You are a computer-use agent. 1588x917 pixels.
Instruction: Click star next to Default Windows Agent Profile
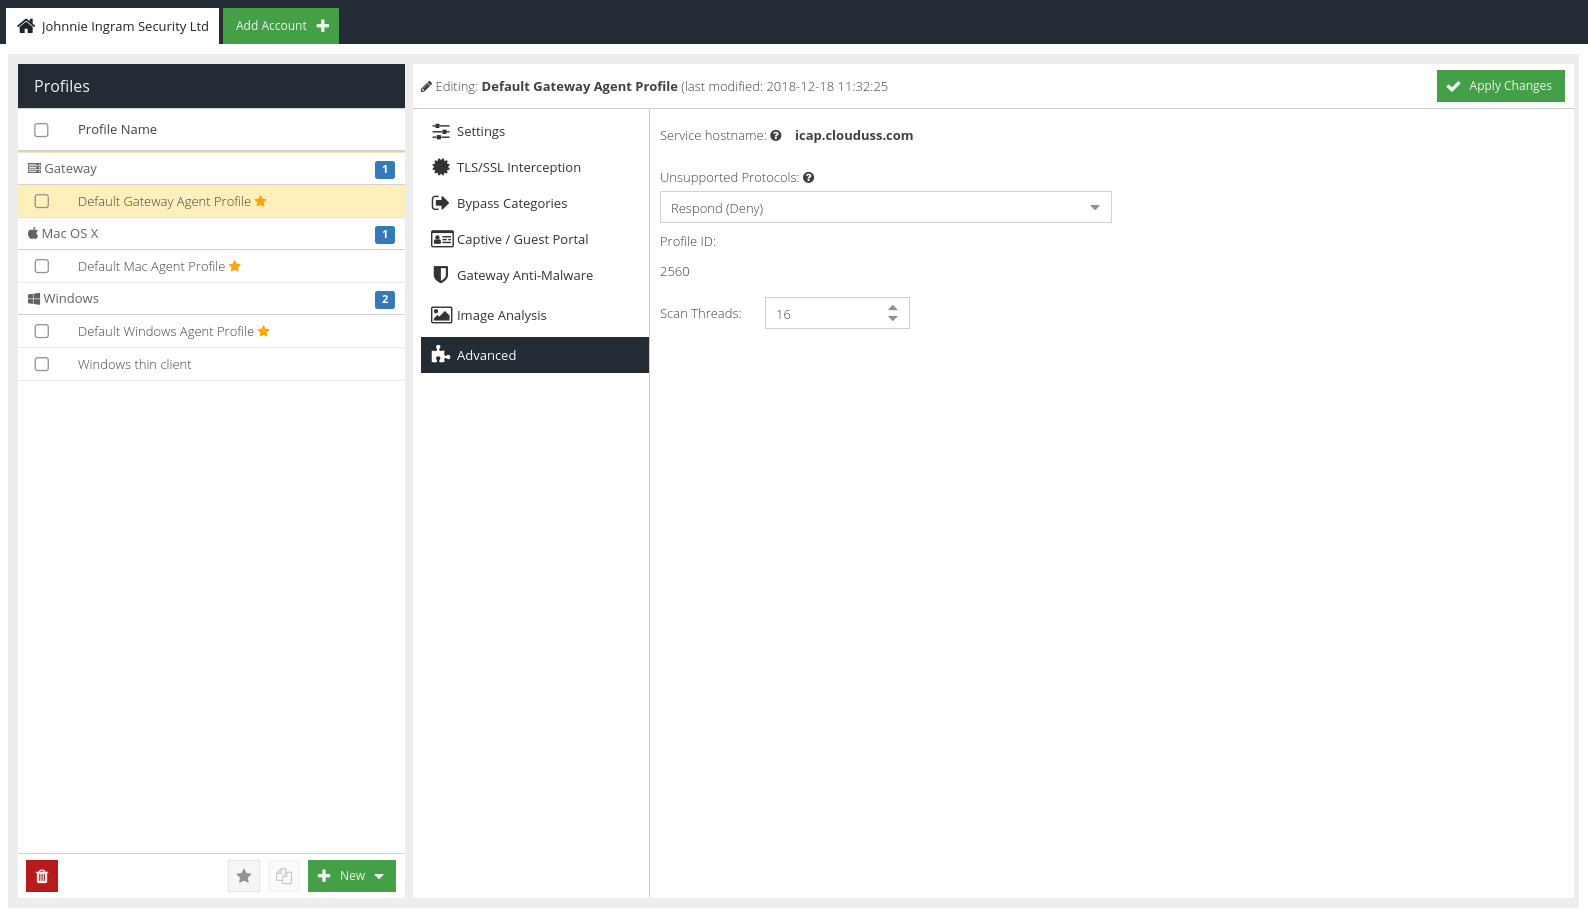(264, 331)
